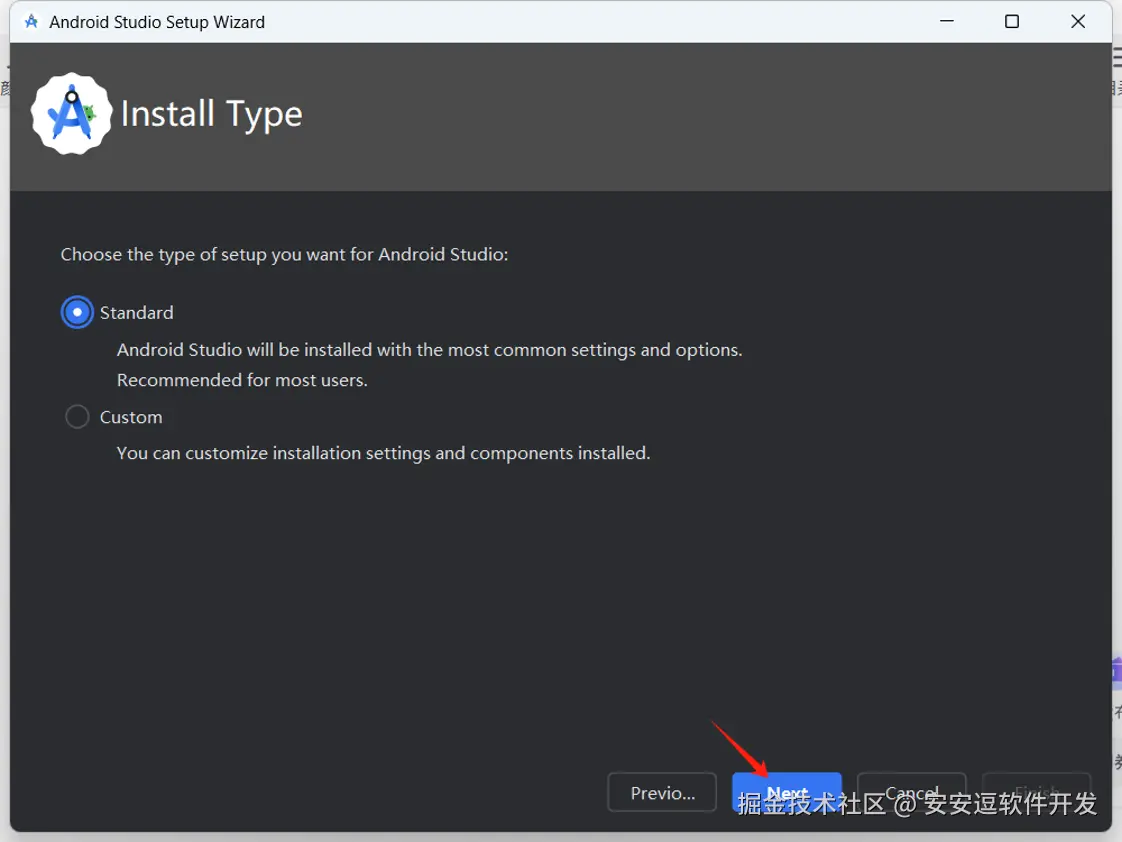This screenshot has height=842, width=1122.
Task: Click the 'Custom' option label
Action: (131, 417)
